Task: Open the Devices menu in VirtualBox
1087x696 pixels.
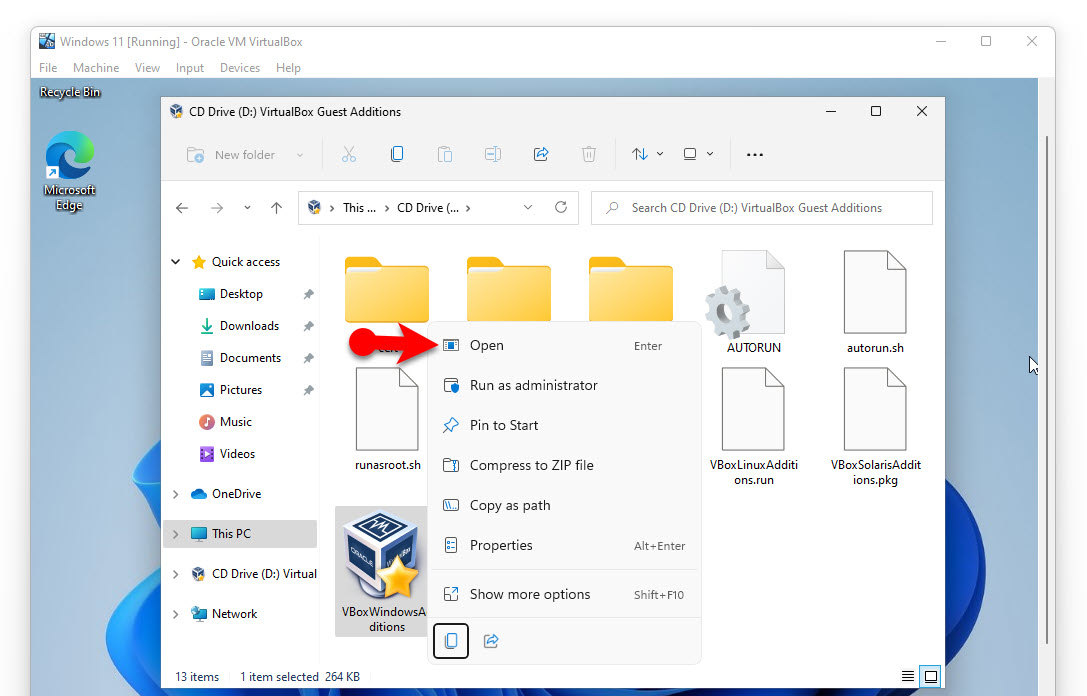Action: [x=239, y=68]
